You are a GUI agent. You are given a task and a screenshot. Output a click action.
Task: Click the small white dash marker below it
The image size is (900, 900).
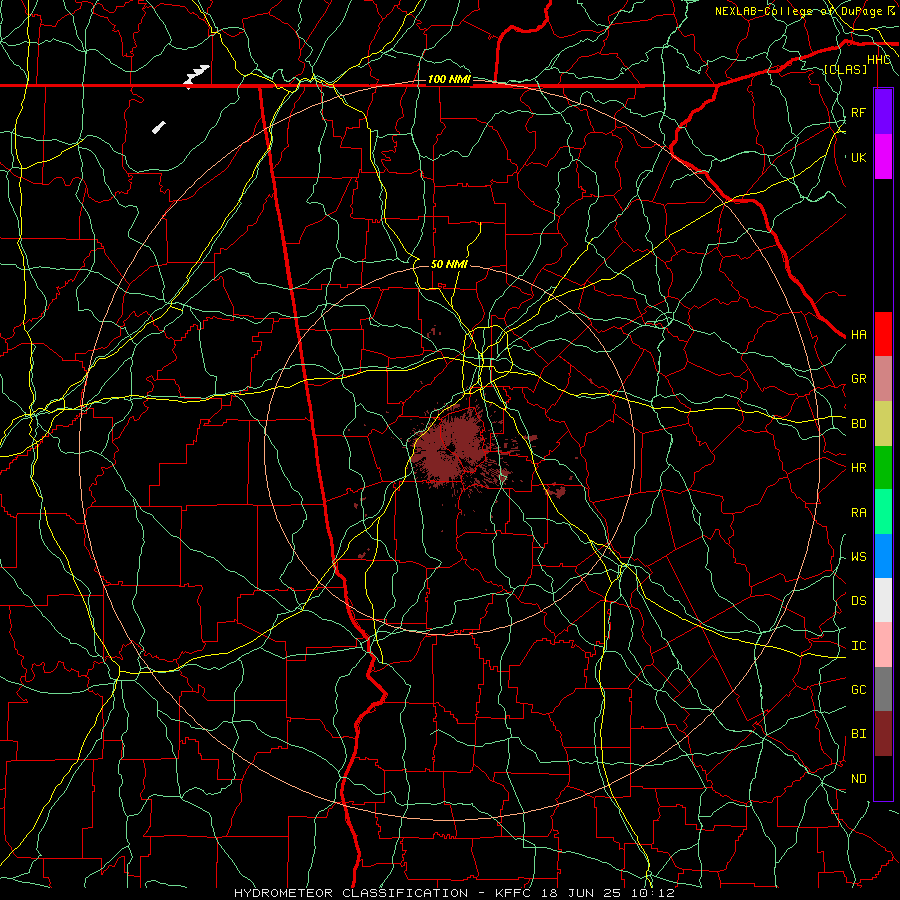click(159, 127)
